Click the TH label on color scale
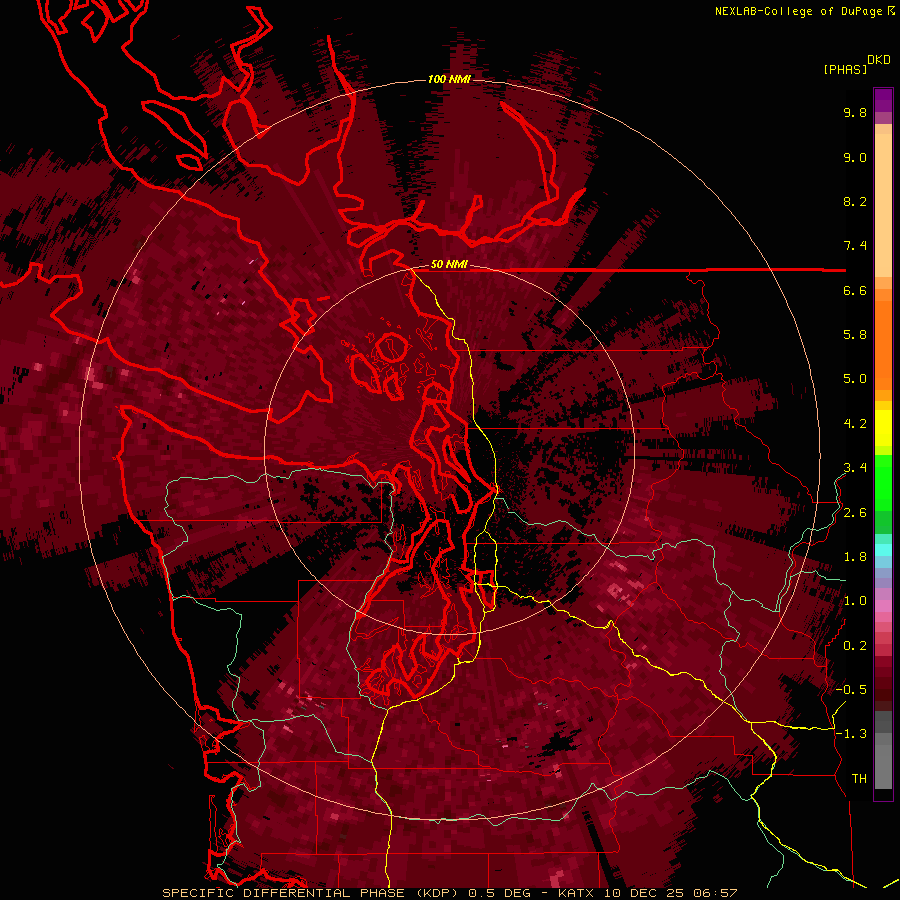 tap(859, 779)
